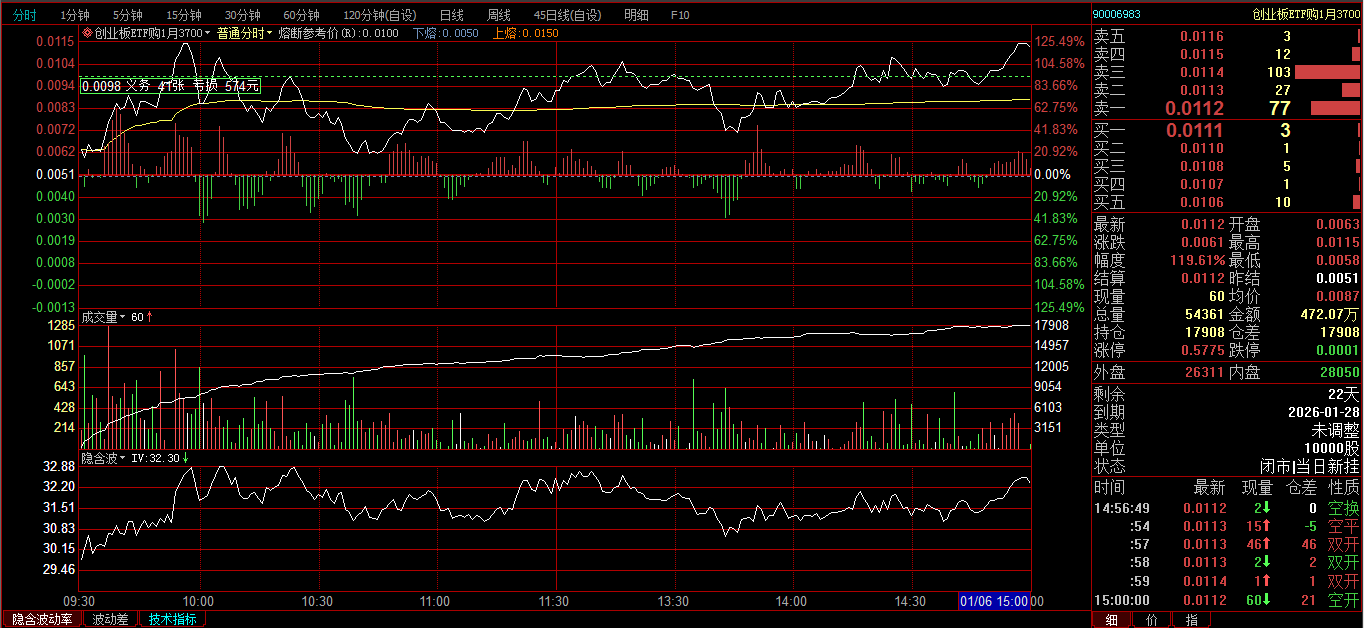The image size is (1364, 628).
Task: Click the 125.49% top percentage axis label
Action: point(1060,41)
